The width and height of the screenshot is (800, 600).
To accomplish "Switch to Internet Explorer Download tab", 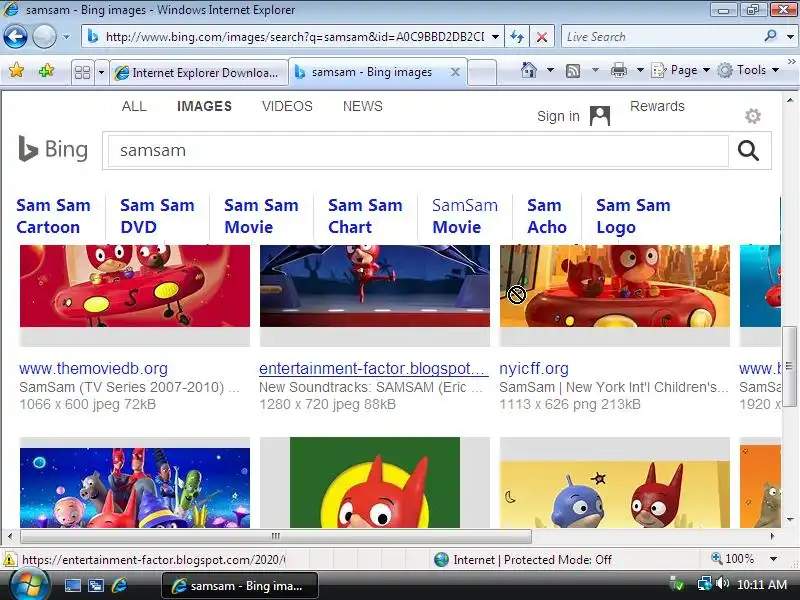I will (x=198, y=72).
